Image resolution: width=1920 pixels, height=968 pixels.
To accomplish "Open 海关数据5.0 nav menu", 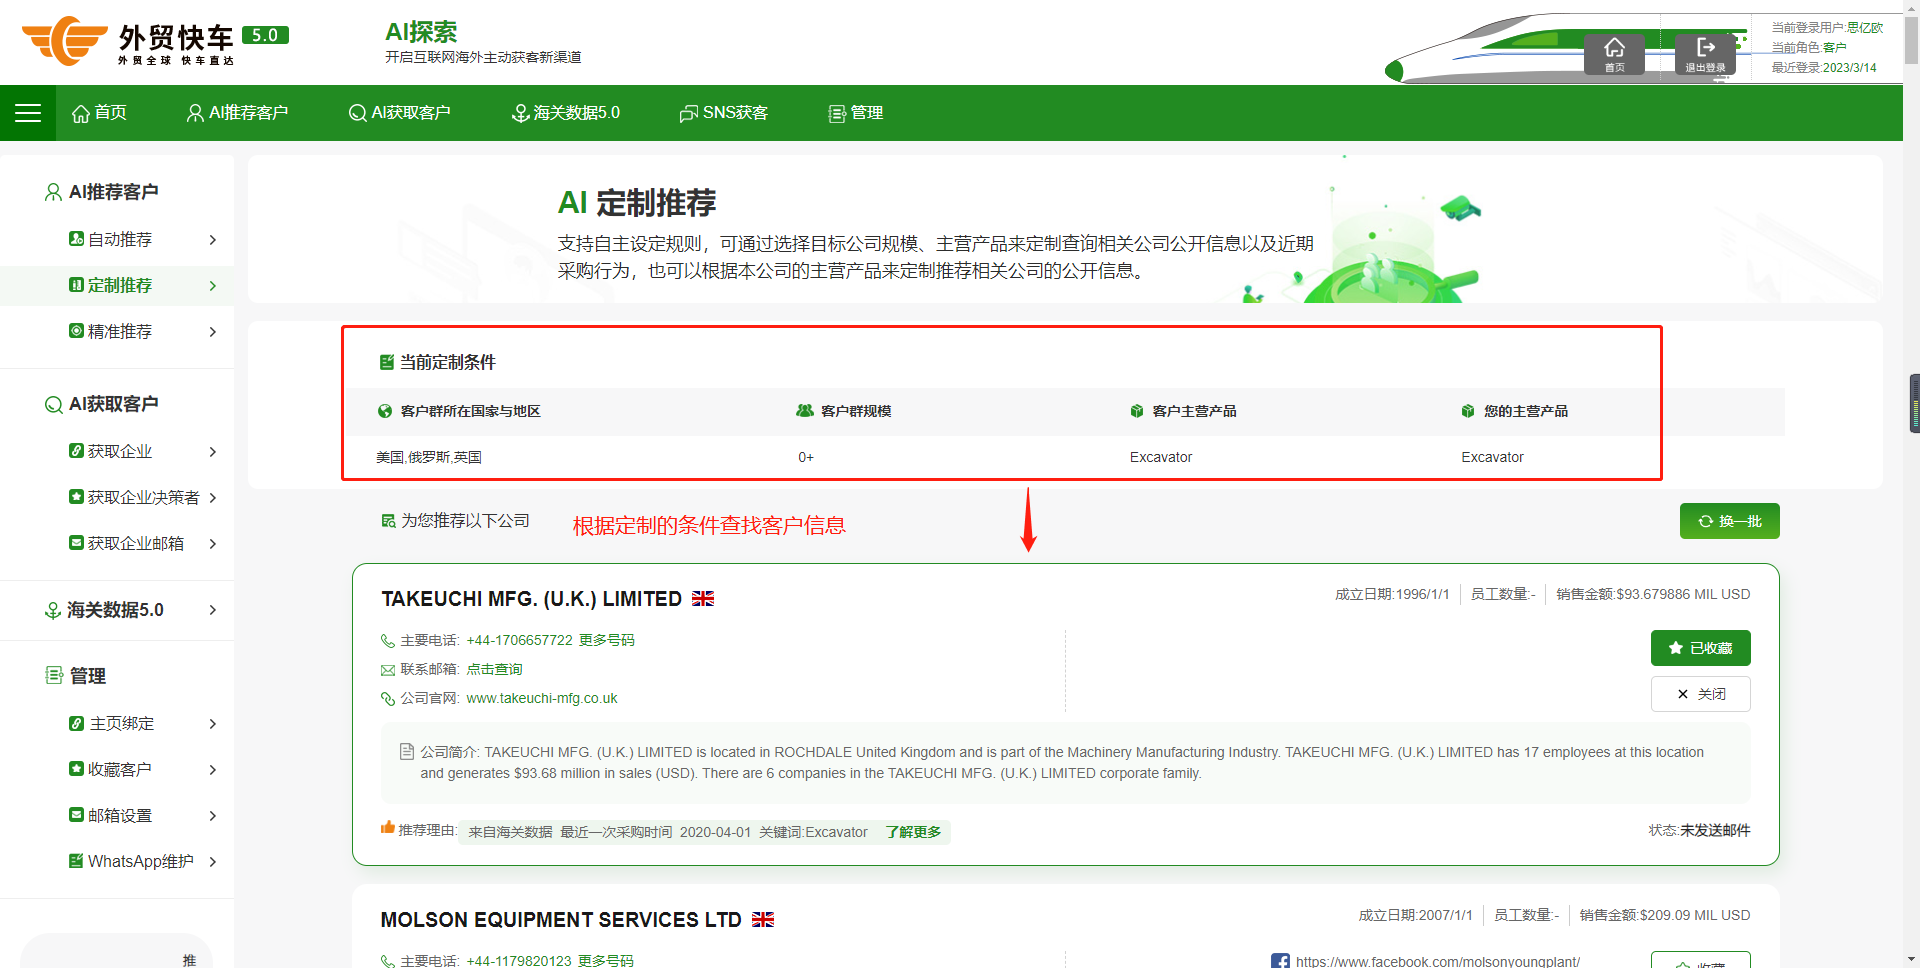I will pyautogui.click(x=565, y=113).
